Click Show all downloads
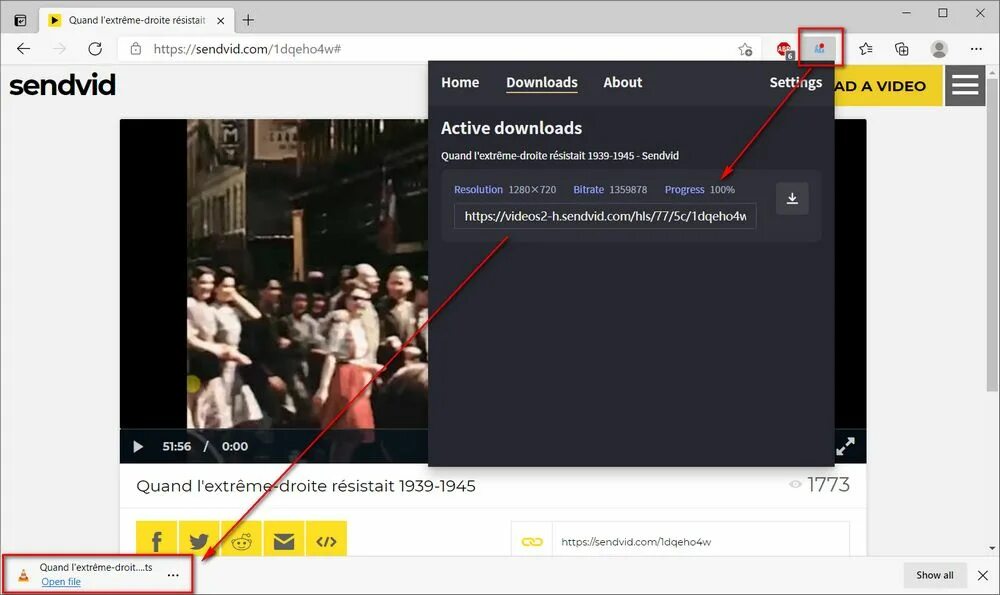This screenshot has width=1000, height=595. pos(934,575)
